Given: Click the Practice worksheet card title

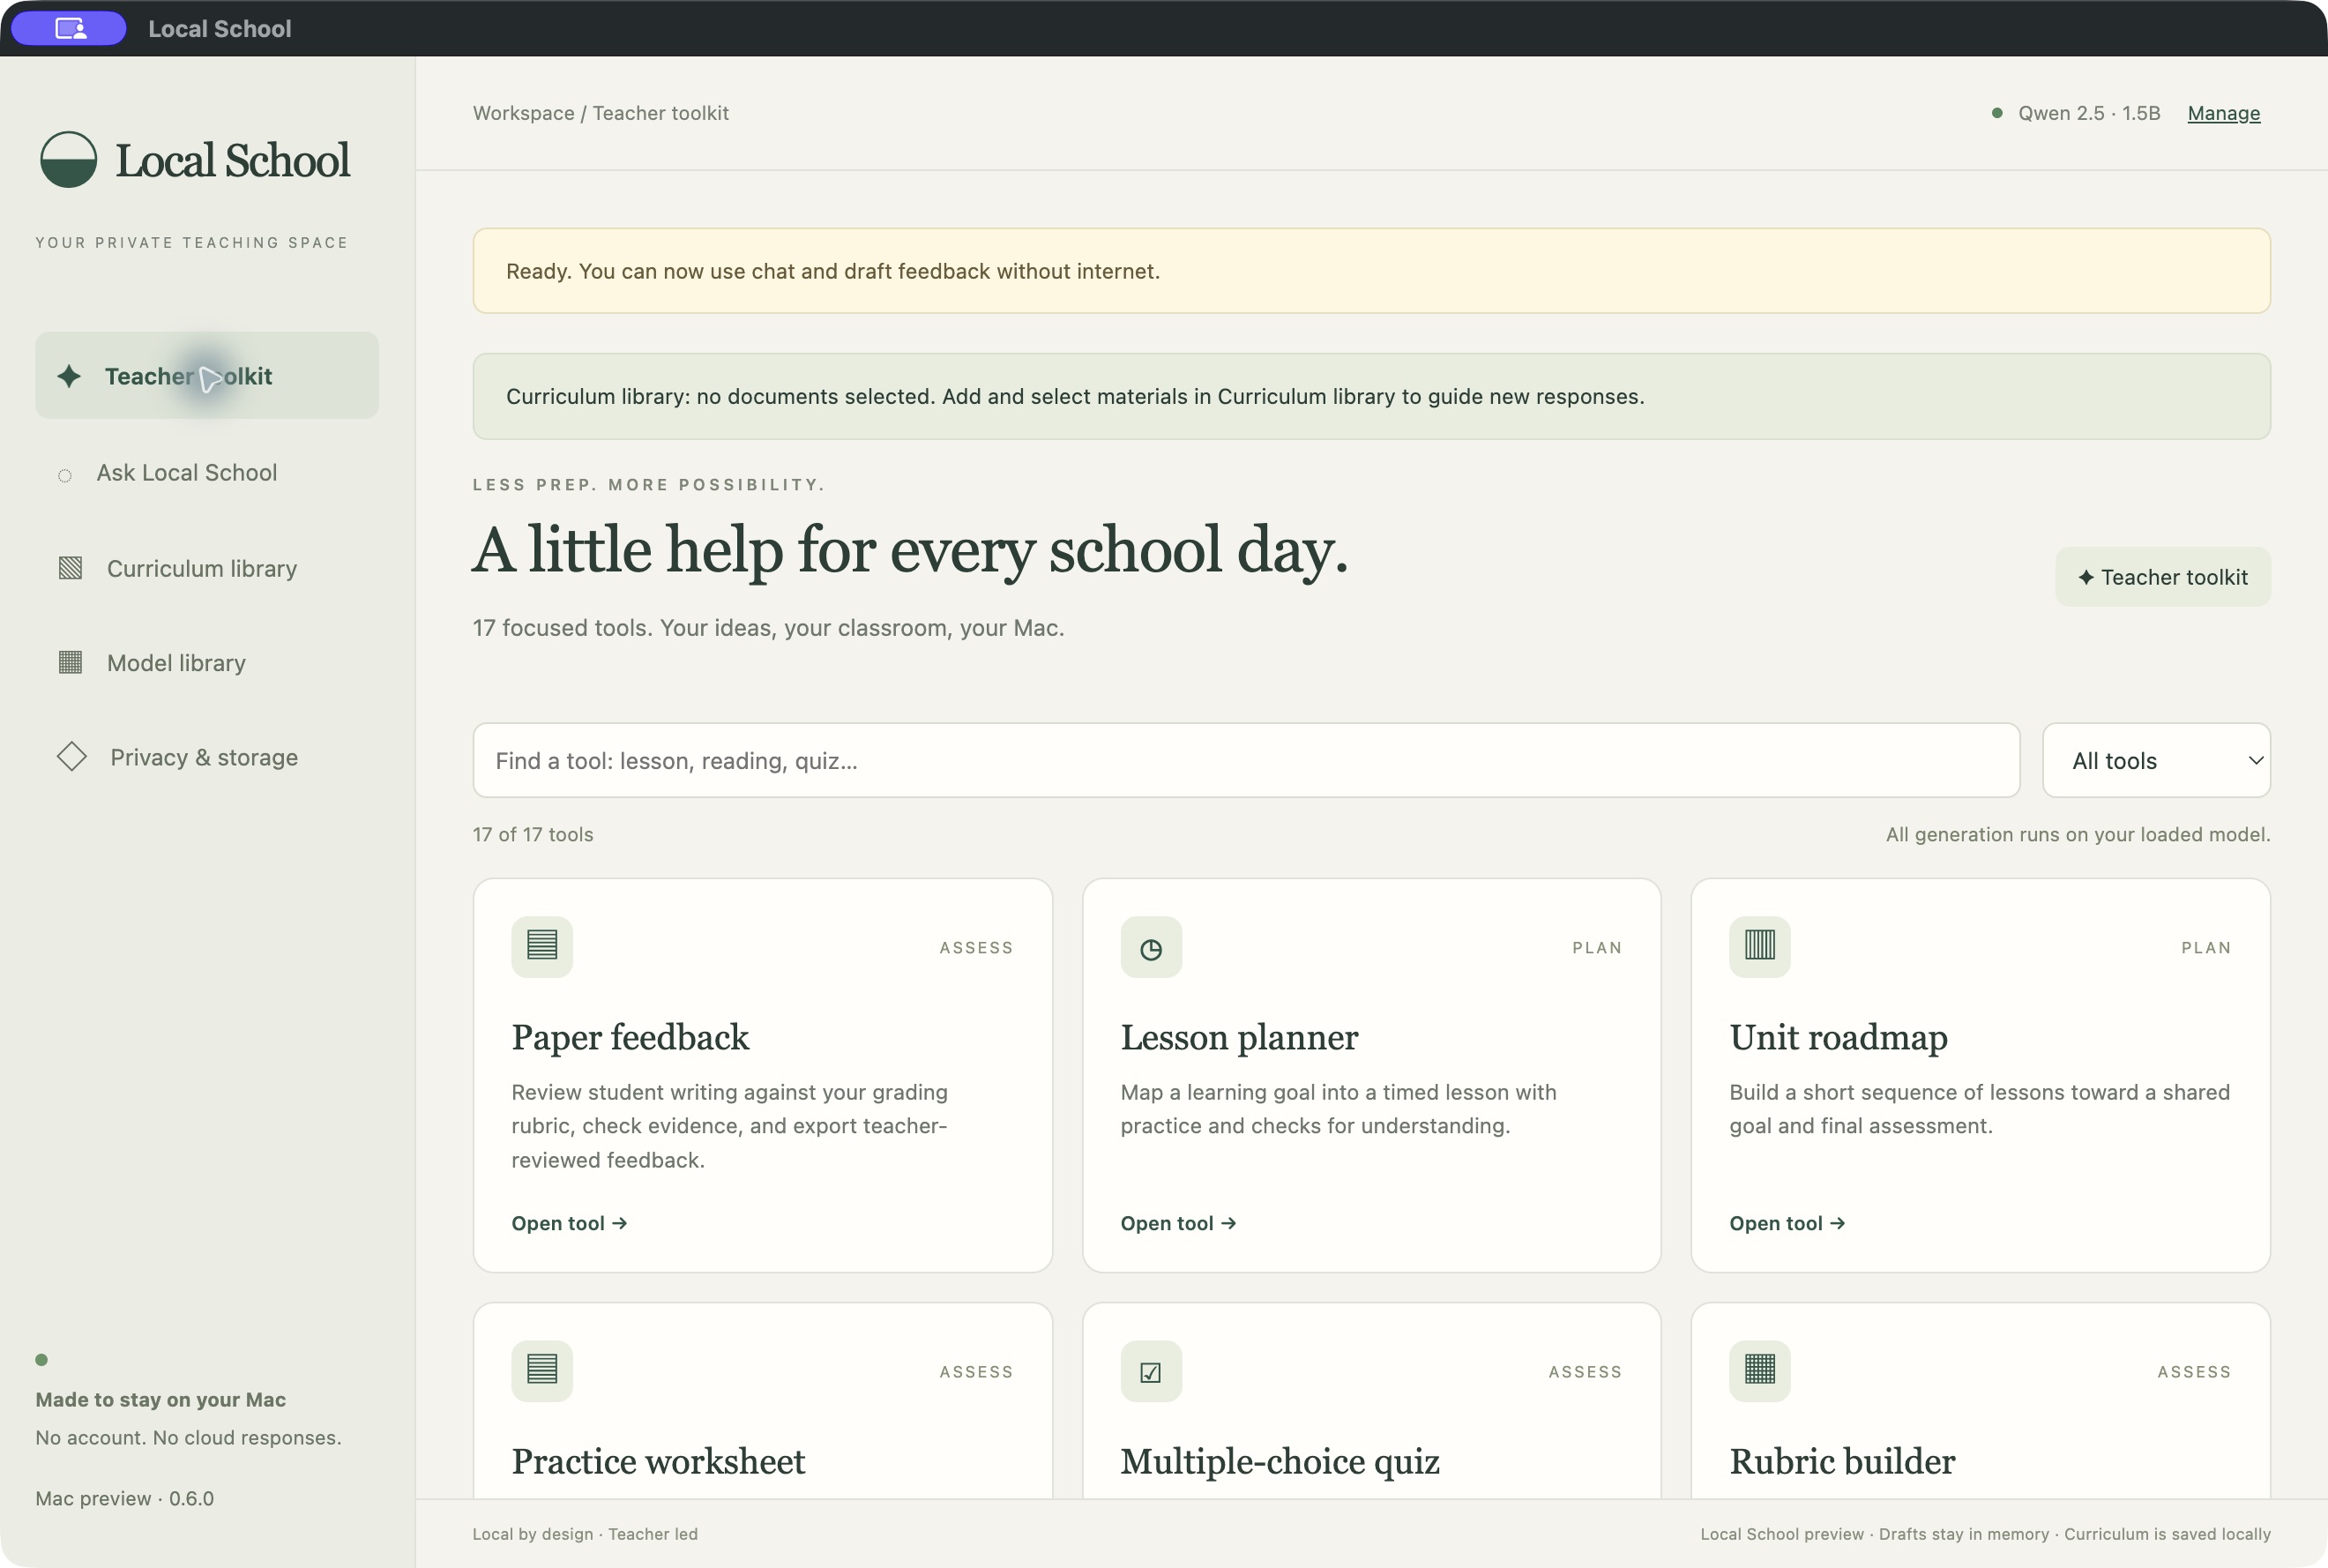Looking at the screenshot, I should pyautogui.click(x=658, y=1461).
